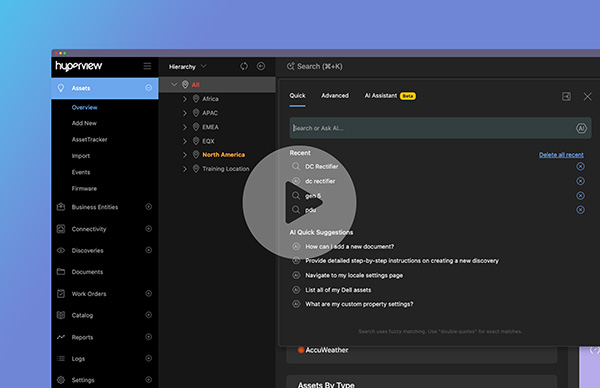Remove the recent search DC Rectifier

click(x=580, y=166)
